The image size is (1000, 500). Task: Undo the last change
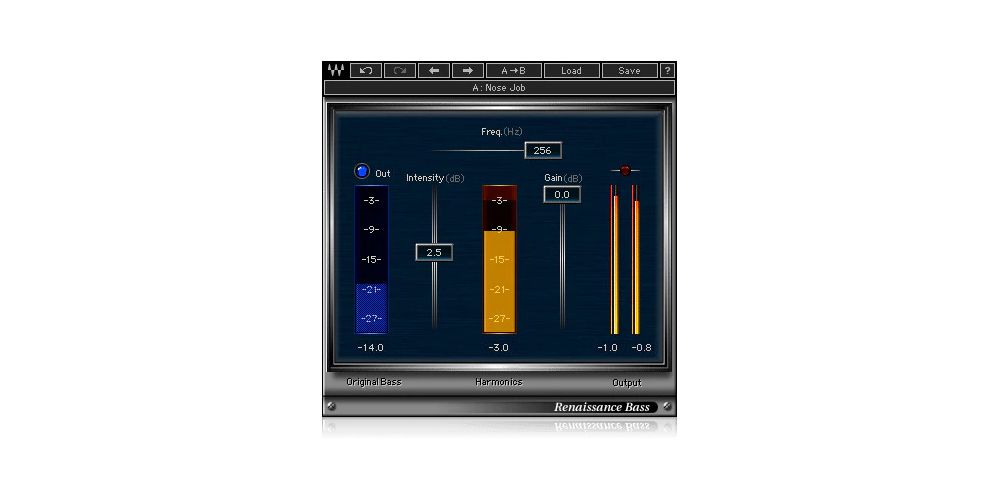(366, 70)
